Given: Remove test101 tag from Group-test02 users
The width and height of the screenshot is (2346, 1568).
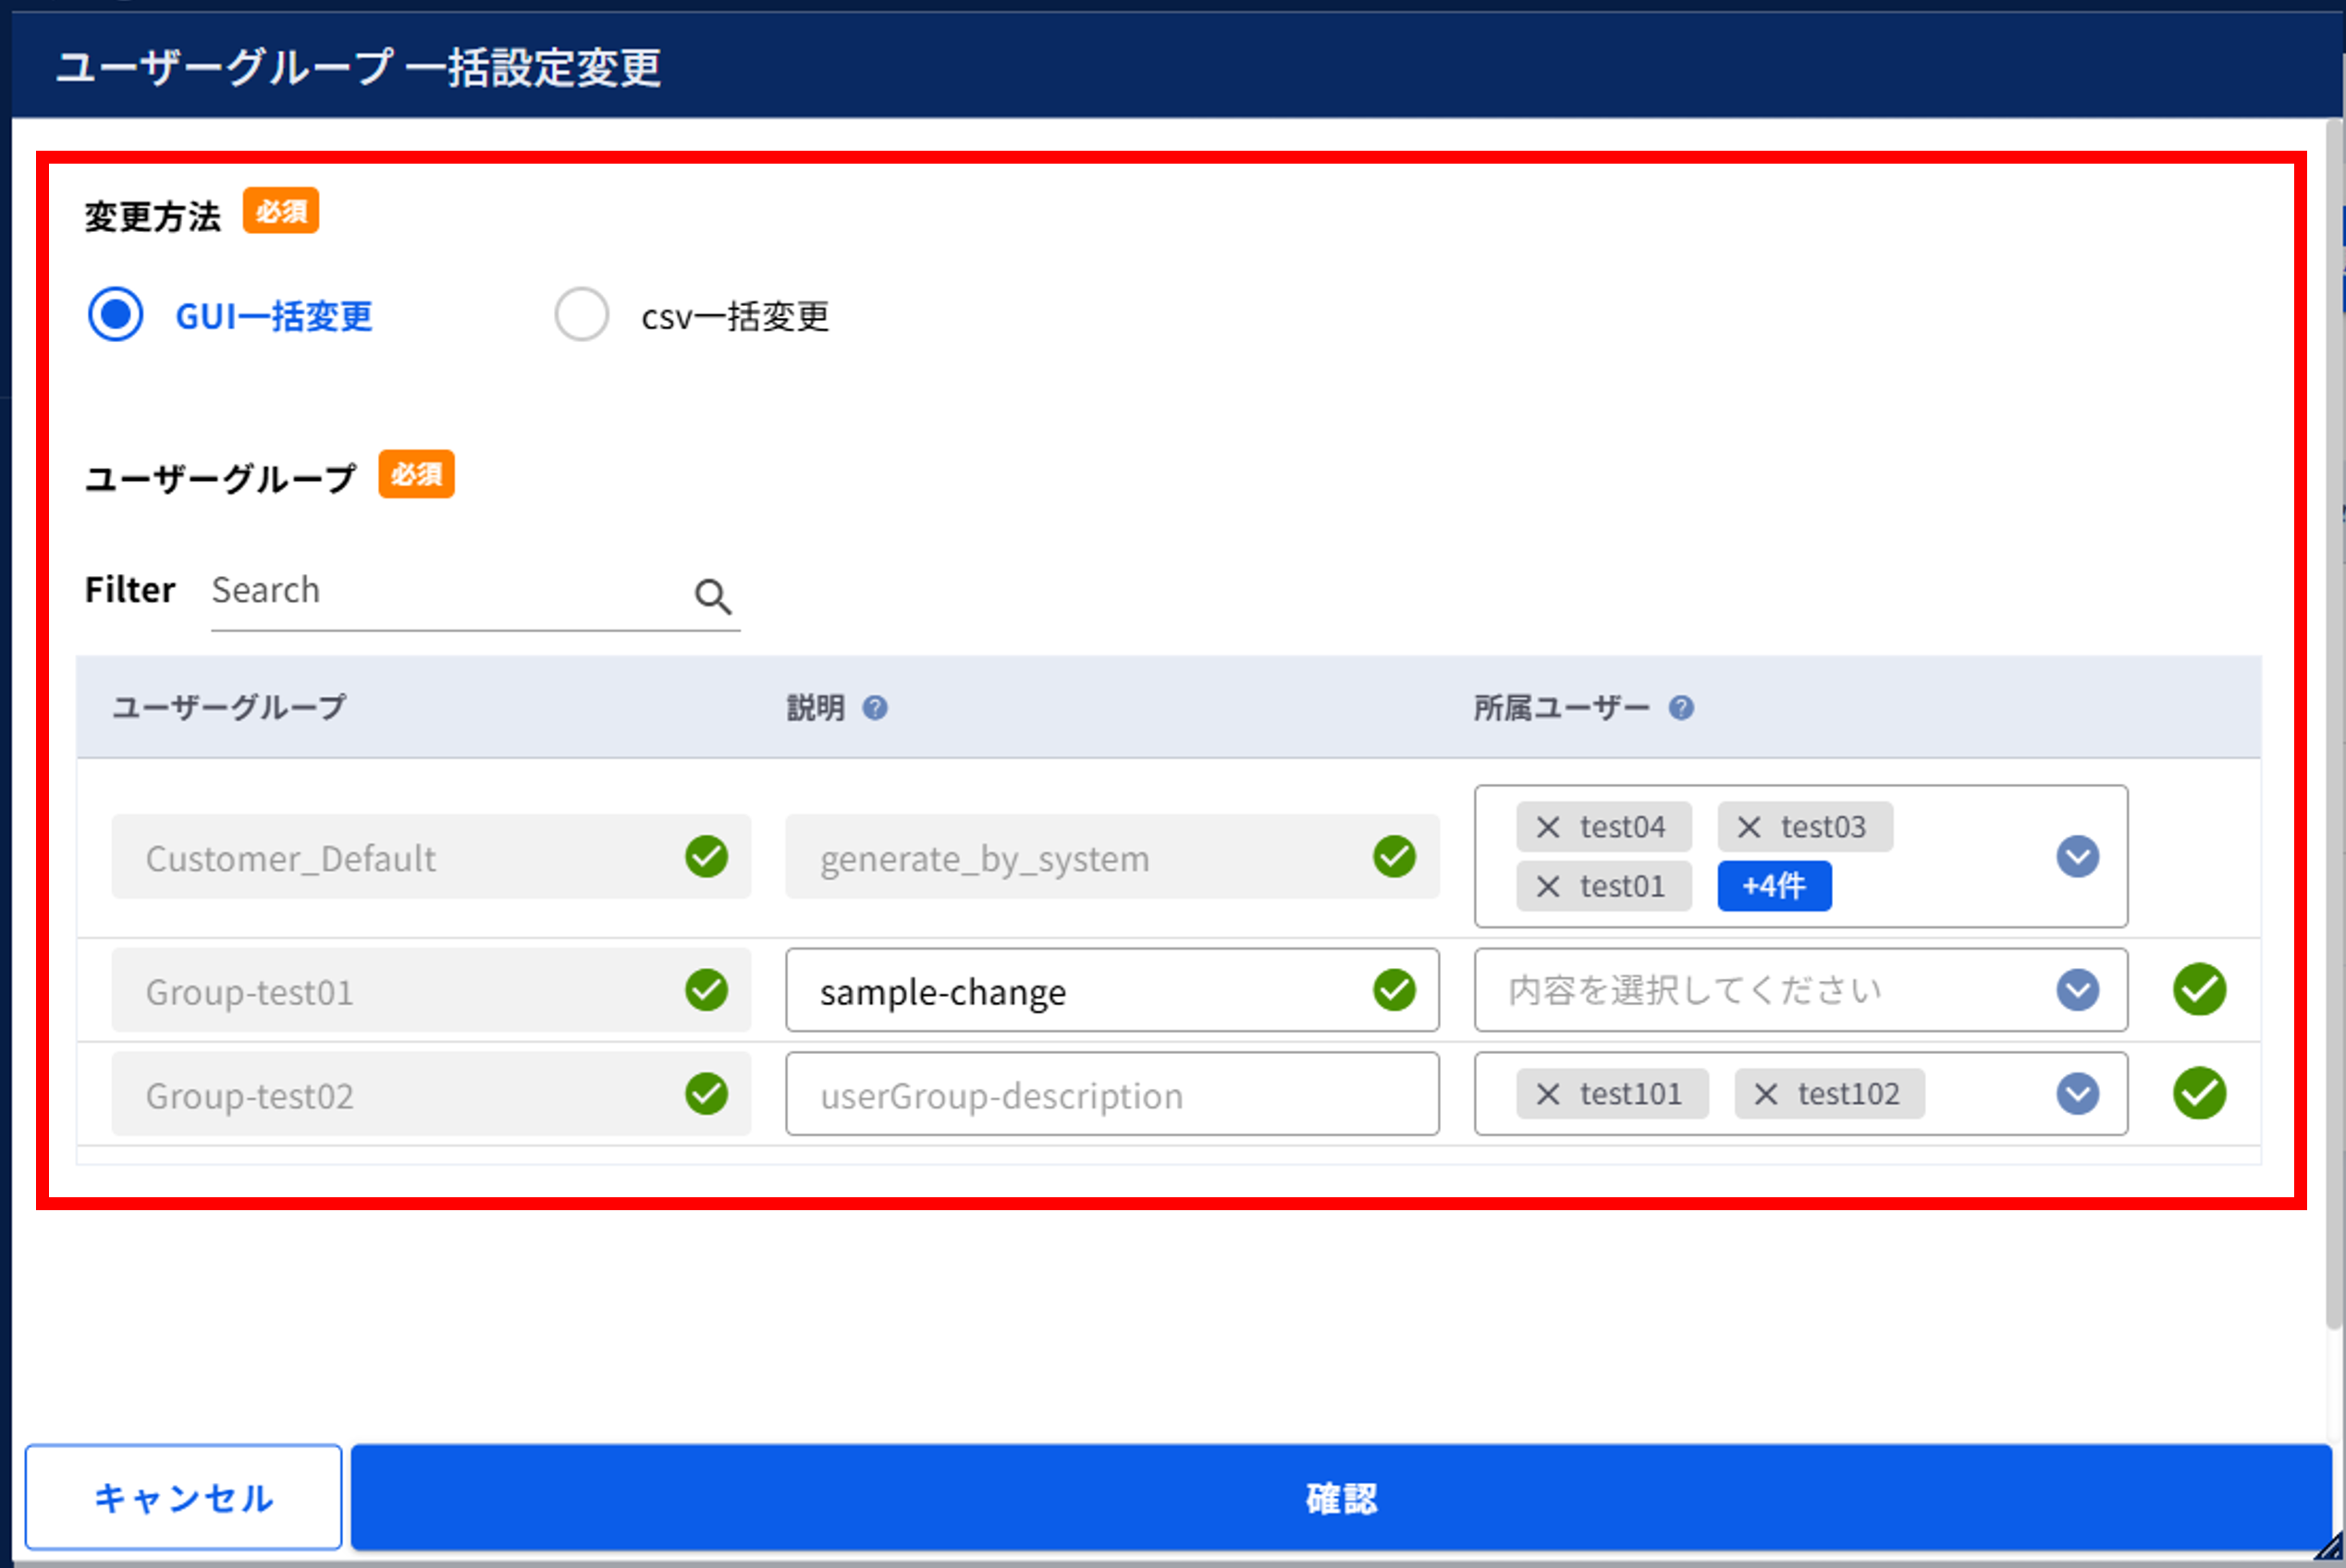Looking at the screenshot, I should 1548,1094.
